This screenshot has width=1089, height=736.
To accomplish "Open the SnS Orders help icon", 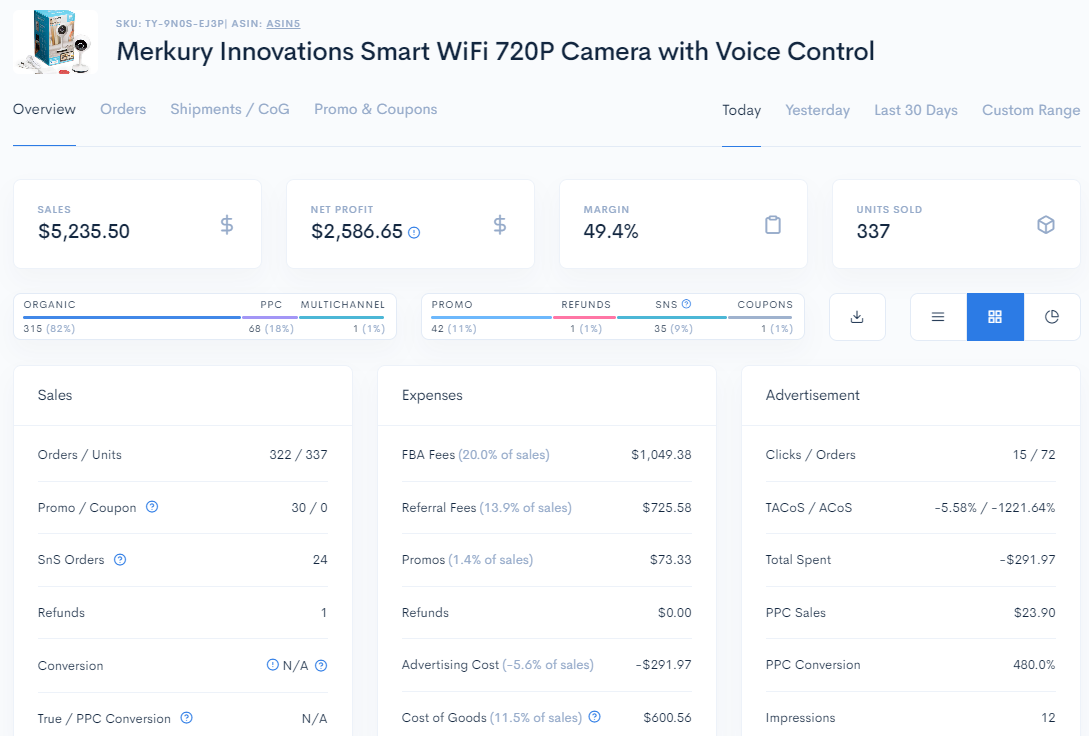I will click(x=120, y=560).
